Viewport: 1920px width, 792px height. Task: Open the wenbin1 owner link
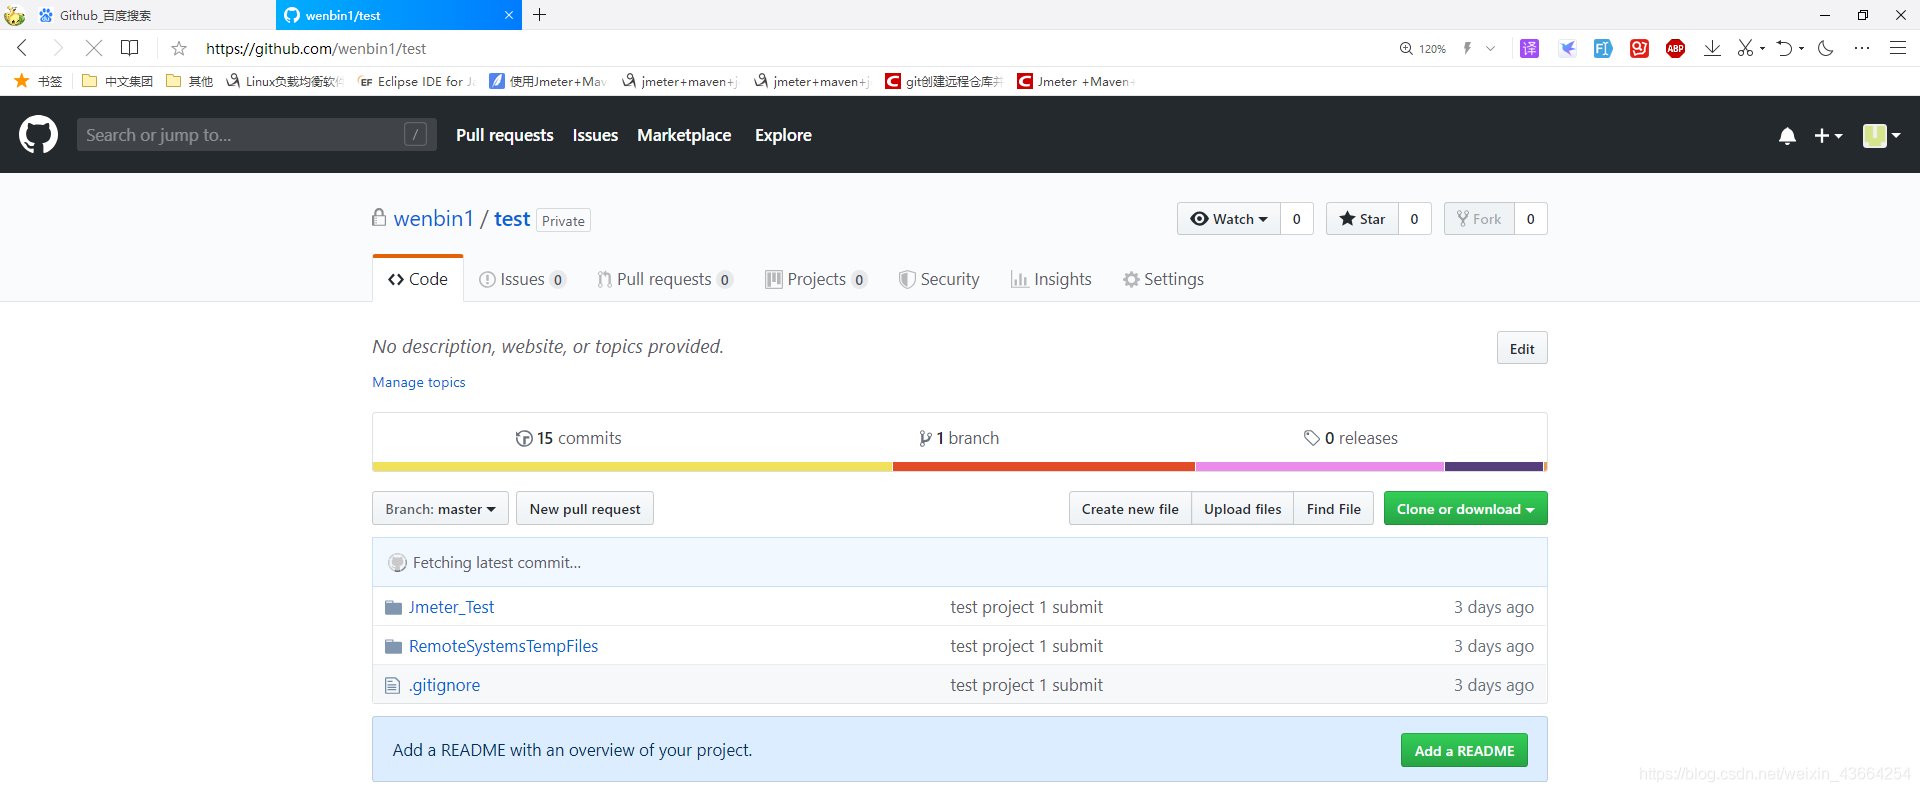click(433, 219)
